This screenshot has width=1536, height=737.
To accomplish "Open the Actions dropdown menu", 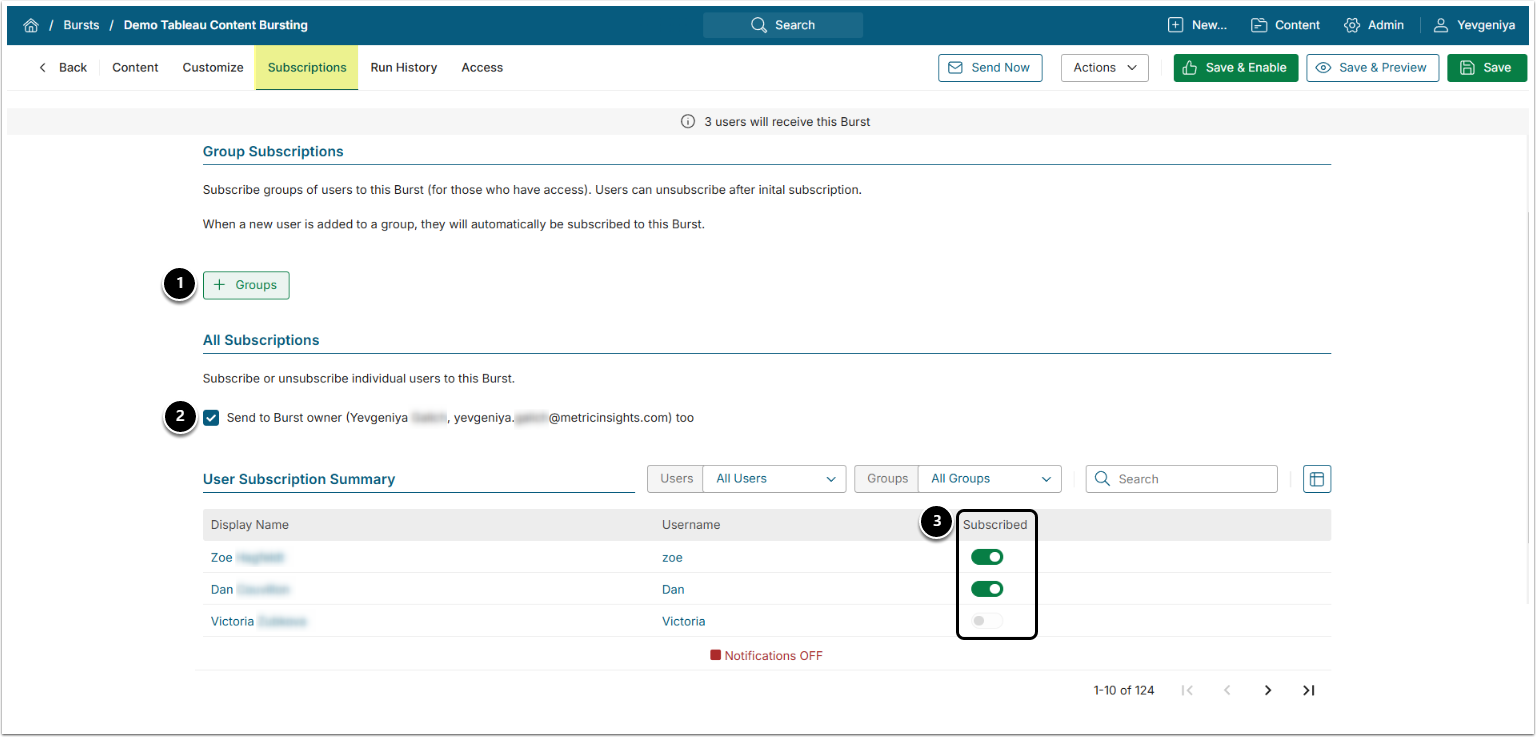I will (x=1104, y=68).
